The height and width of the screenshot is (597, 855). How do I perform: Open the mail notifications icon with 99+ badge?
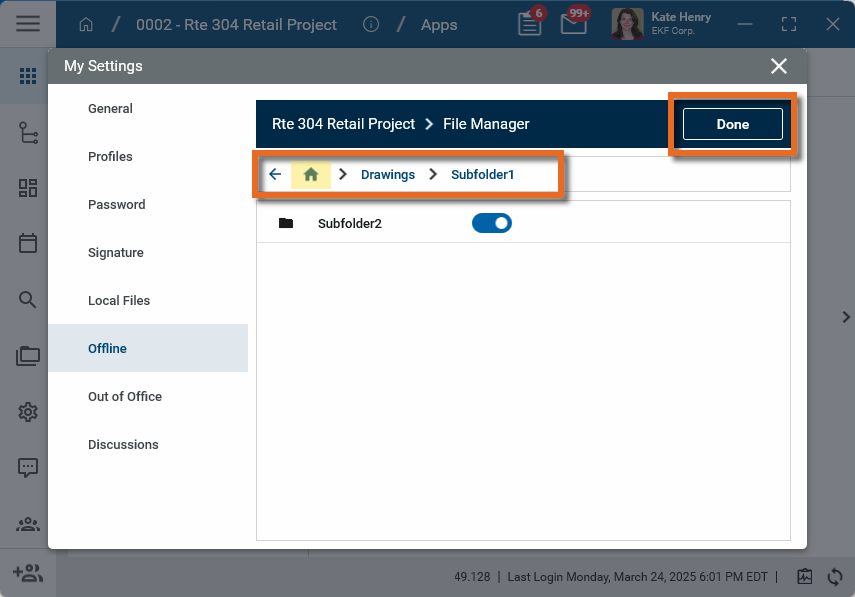point(573,24)
